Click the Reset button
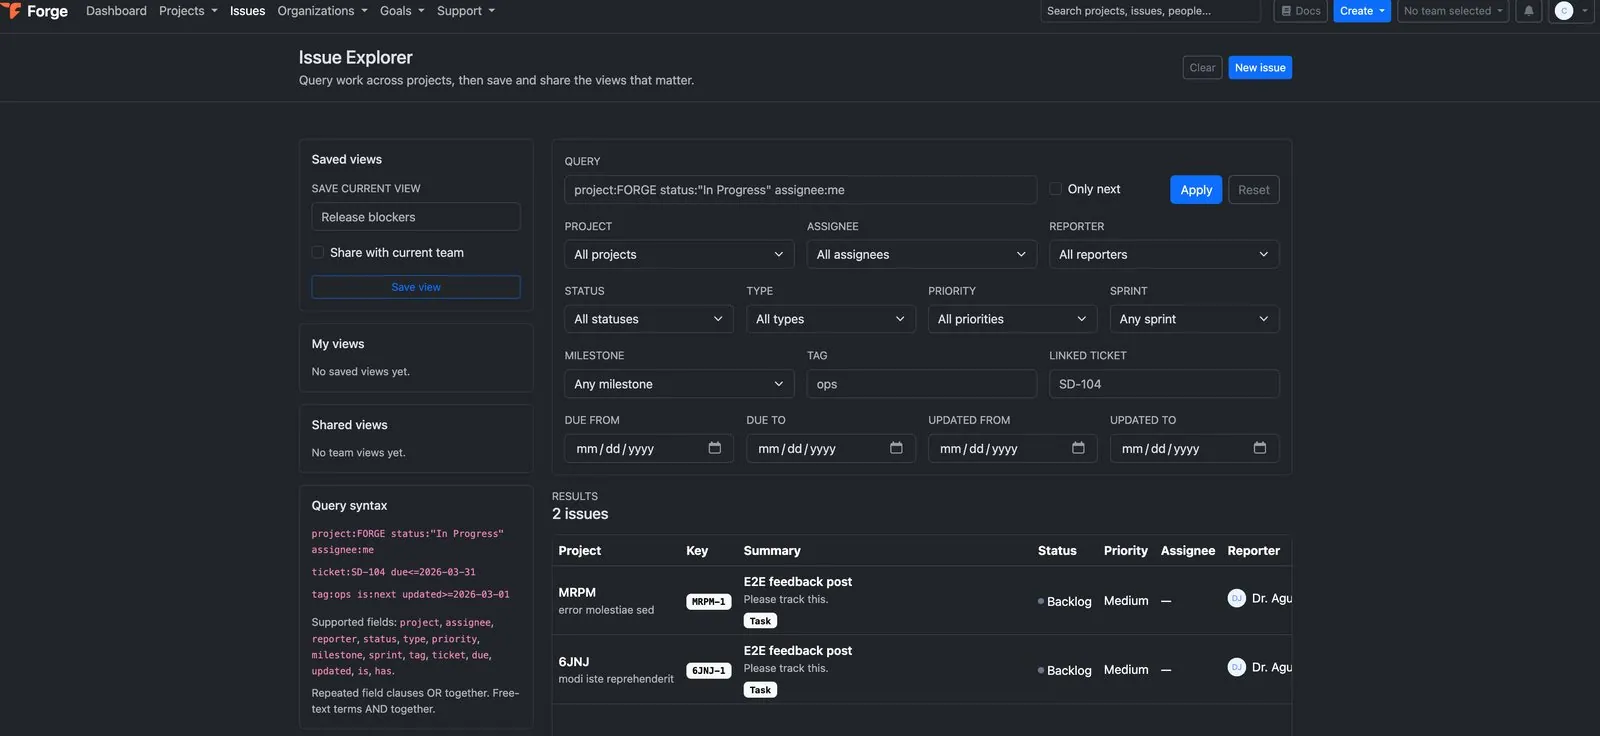The height and width of the screenshot is (736, 1600). pos(1254,190)
